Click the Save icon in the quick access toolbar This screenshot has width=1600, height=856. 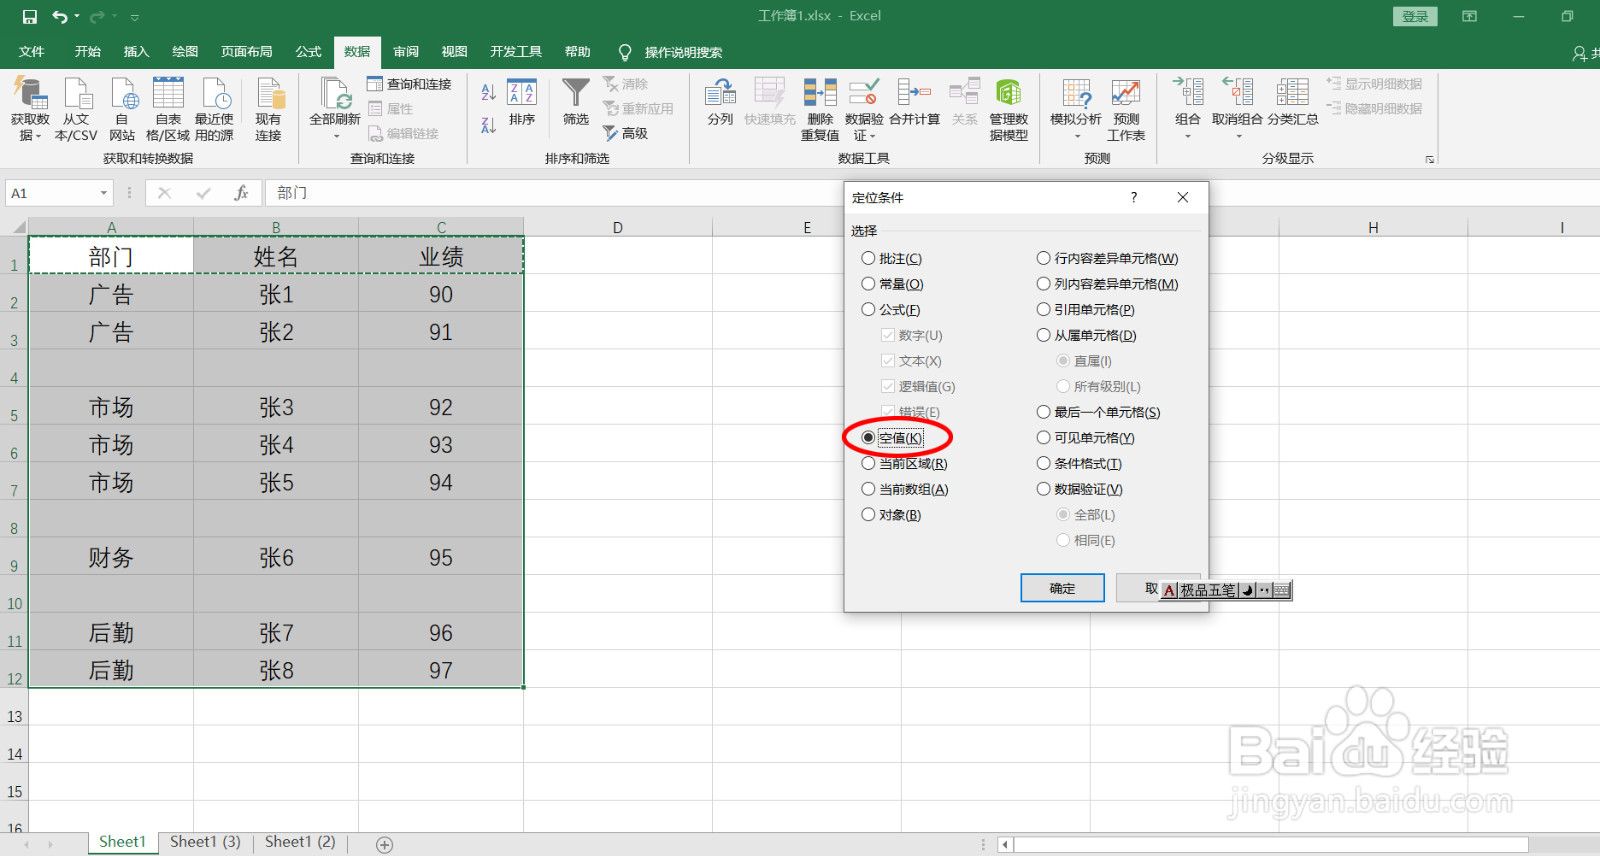tap(30, 17)
